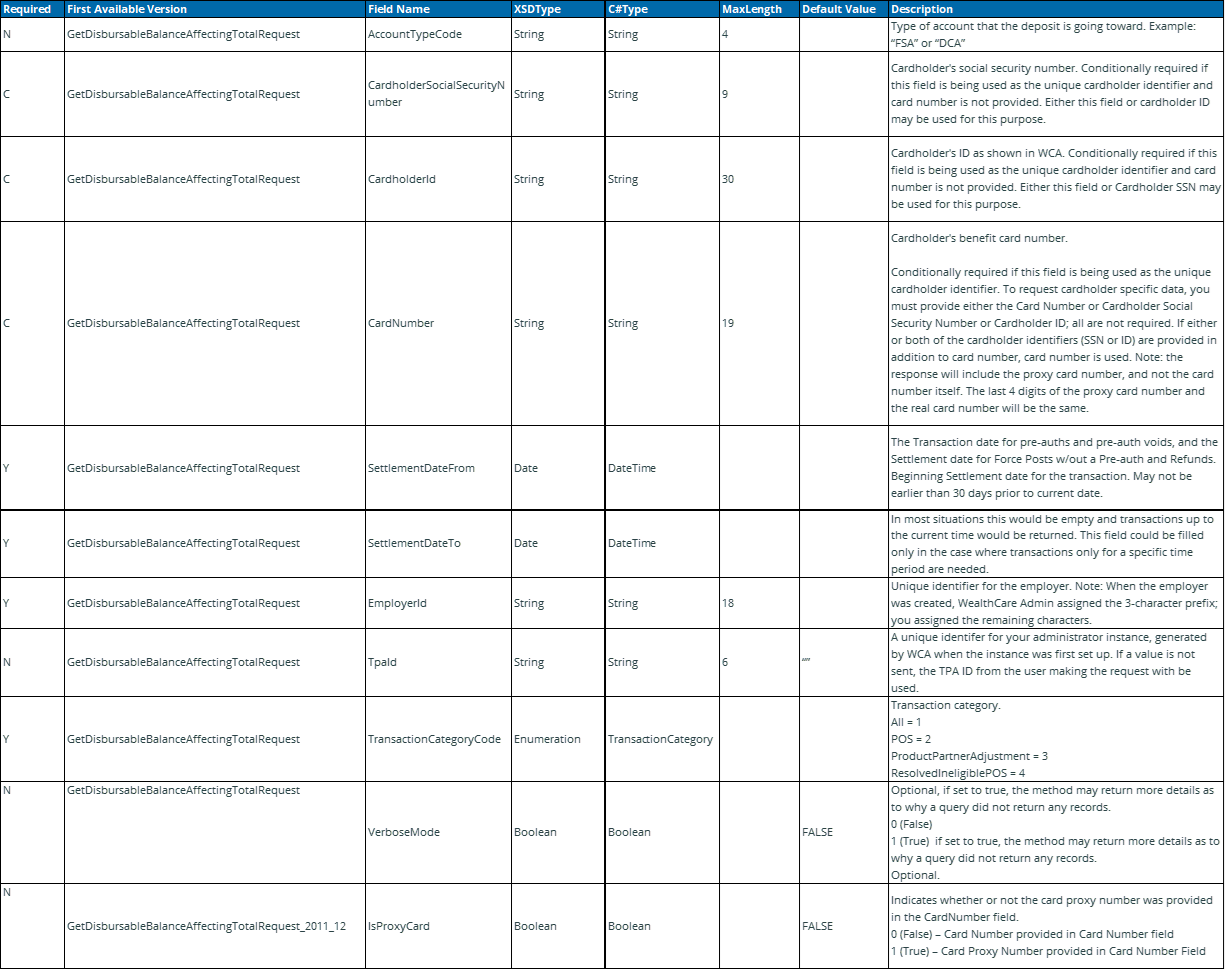Viewport: 1225px width, 970px height.
Task: Click 'String' C#Type in TpaId row
Action: 661,662
